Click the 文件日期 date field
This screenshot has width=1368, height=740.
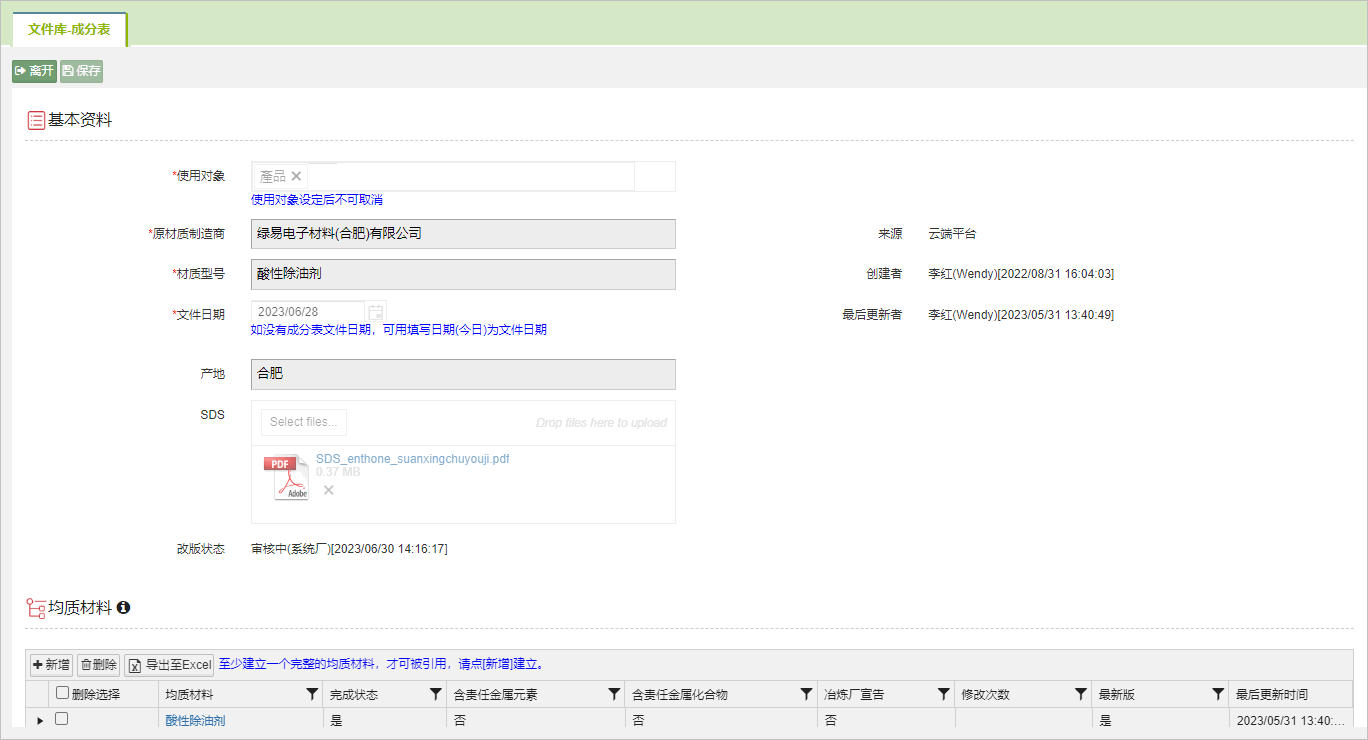307,312
